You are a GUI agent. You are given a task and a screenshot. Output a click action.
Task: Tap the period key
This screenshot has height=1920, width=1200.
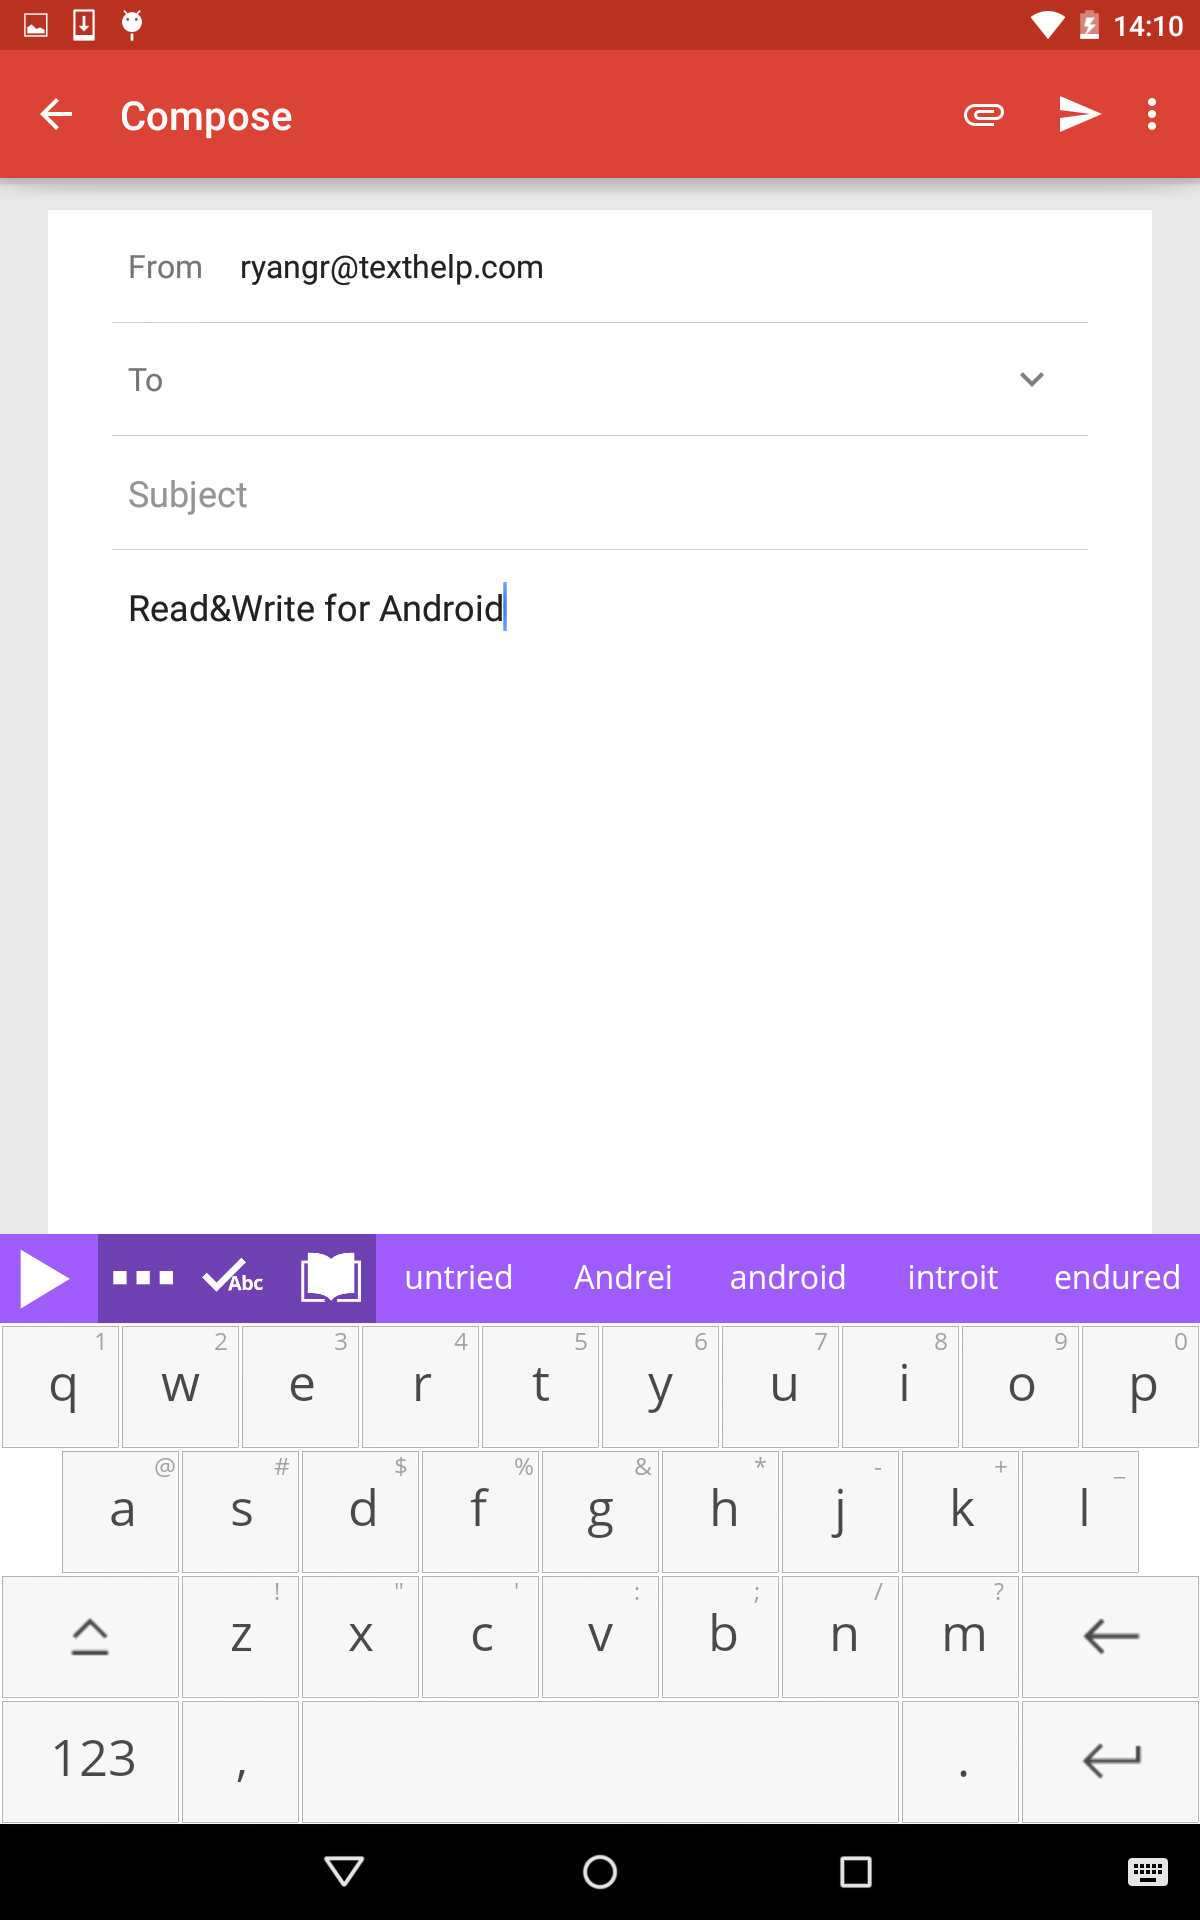point(960,1762)
